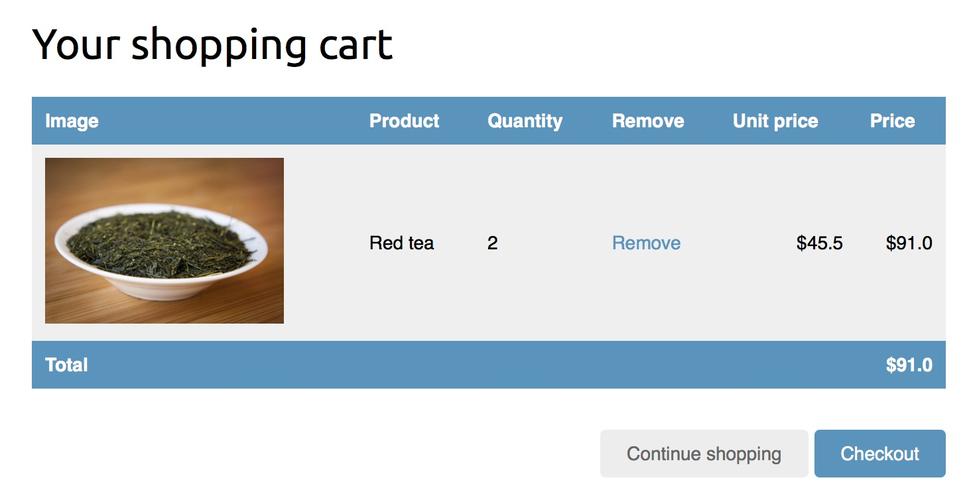
Task: Select the Unit price column header
Action: click(775, 121)
